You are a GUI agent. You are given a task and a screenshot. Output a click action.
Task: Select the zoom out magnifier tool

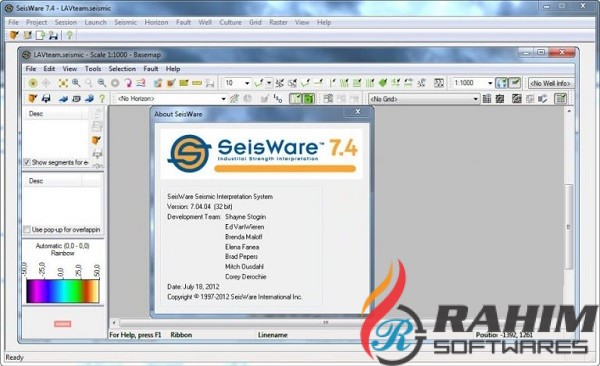pos(101,83)
